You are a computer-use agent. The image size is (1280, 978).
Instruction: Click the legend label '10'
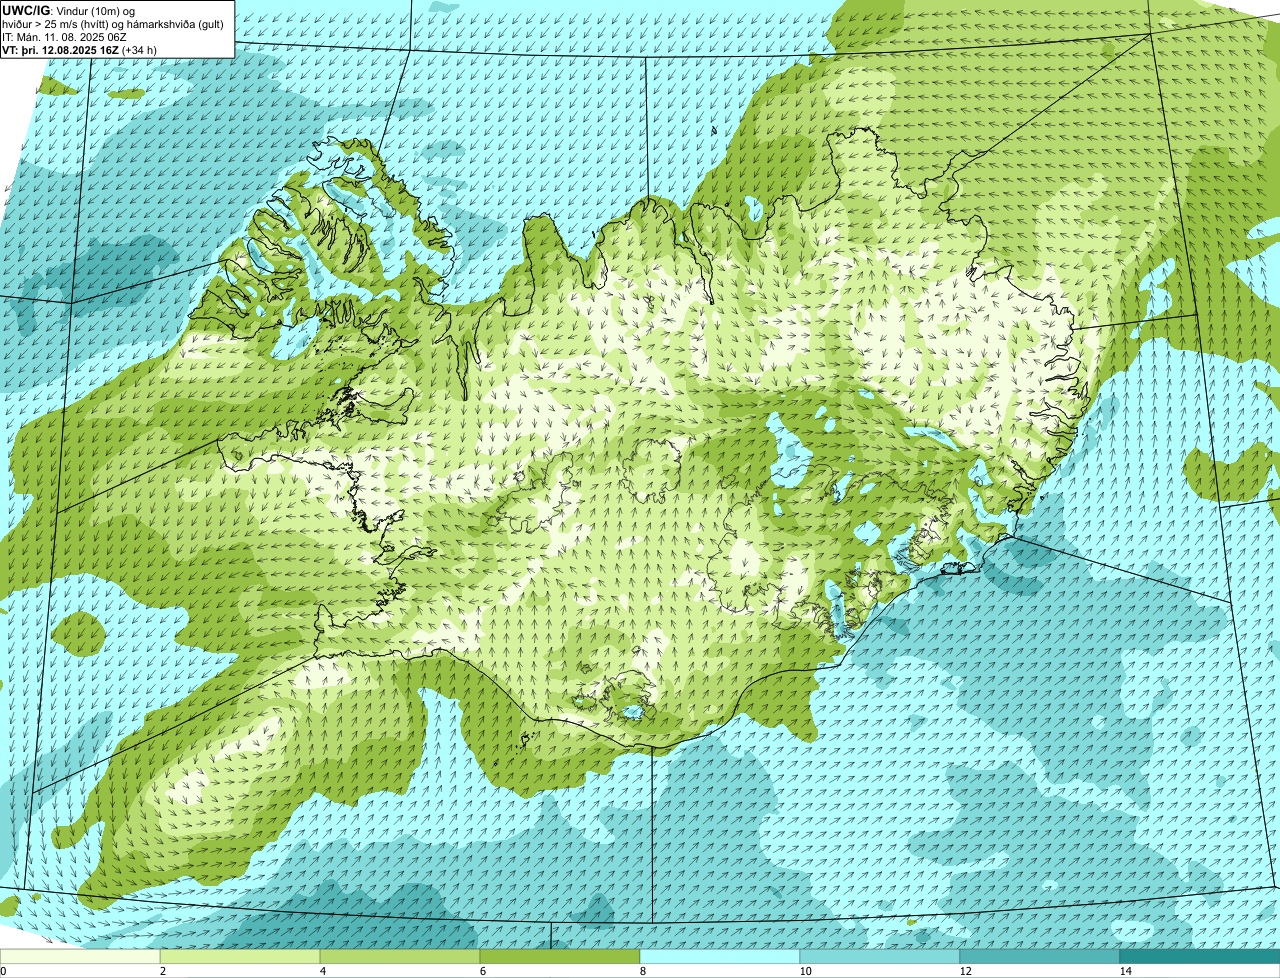coord(804,971)
